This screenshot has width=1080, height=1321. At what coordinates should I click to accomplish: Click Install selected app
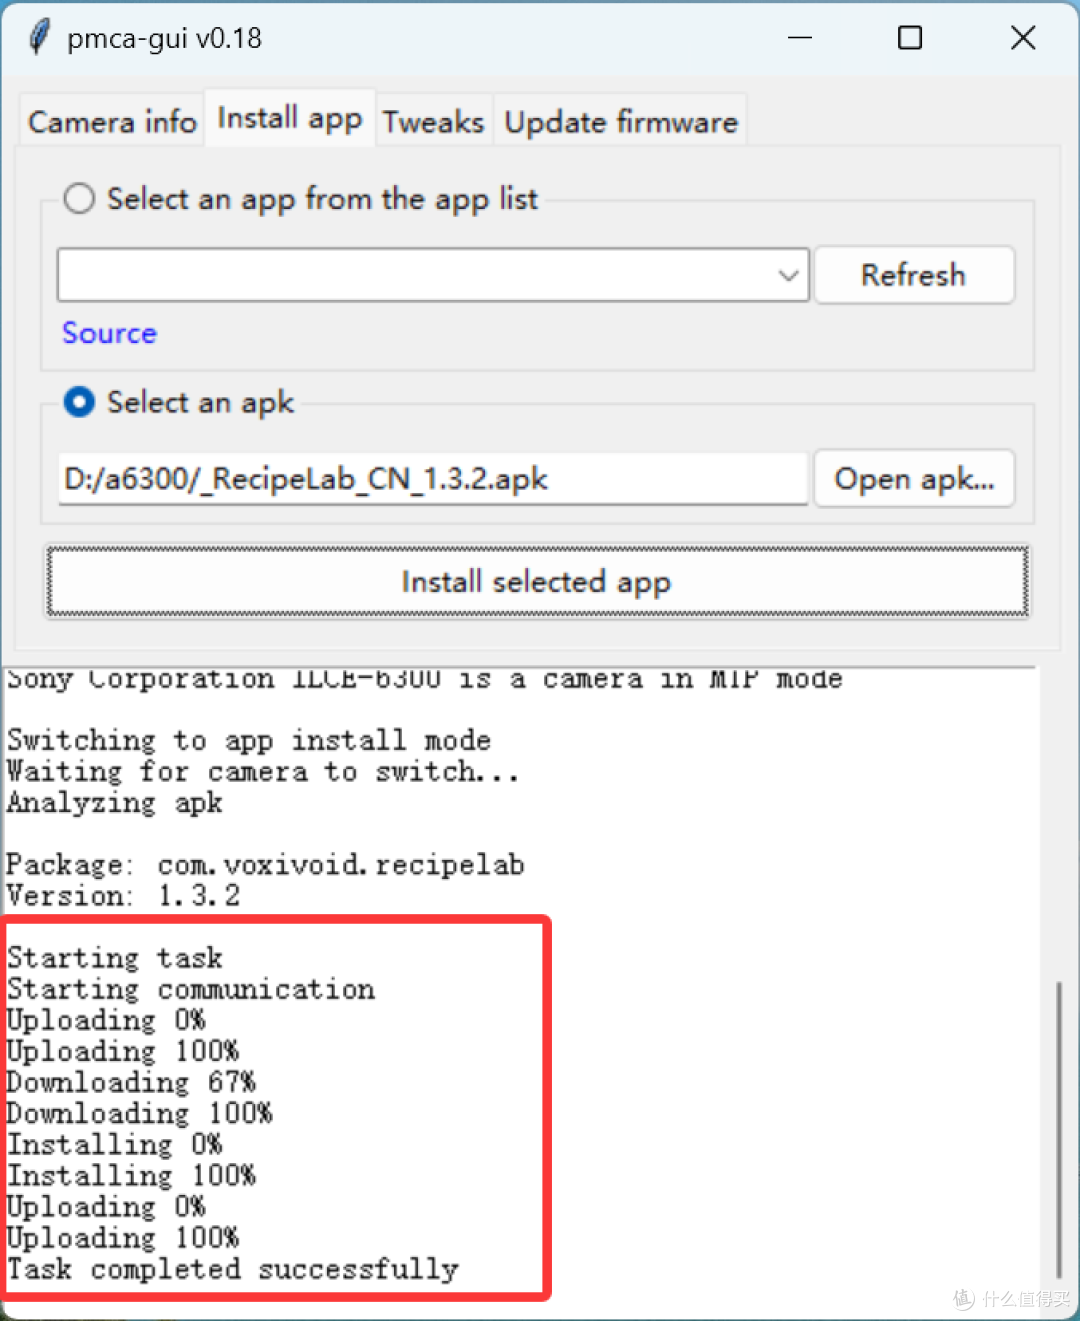pos(537,581)
